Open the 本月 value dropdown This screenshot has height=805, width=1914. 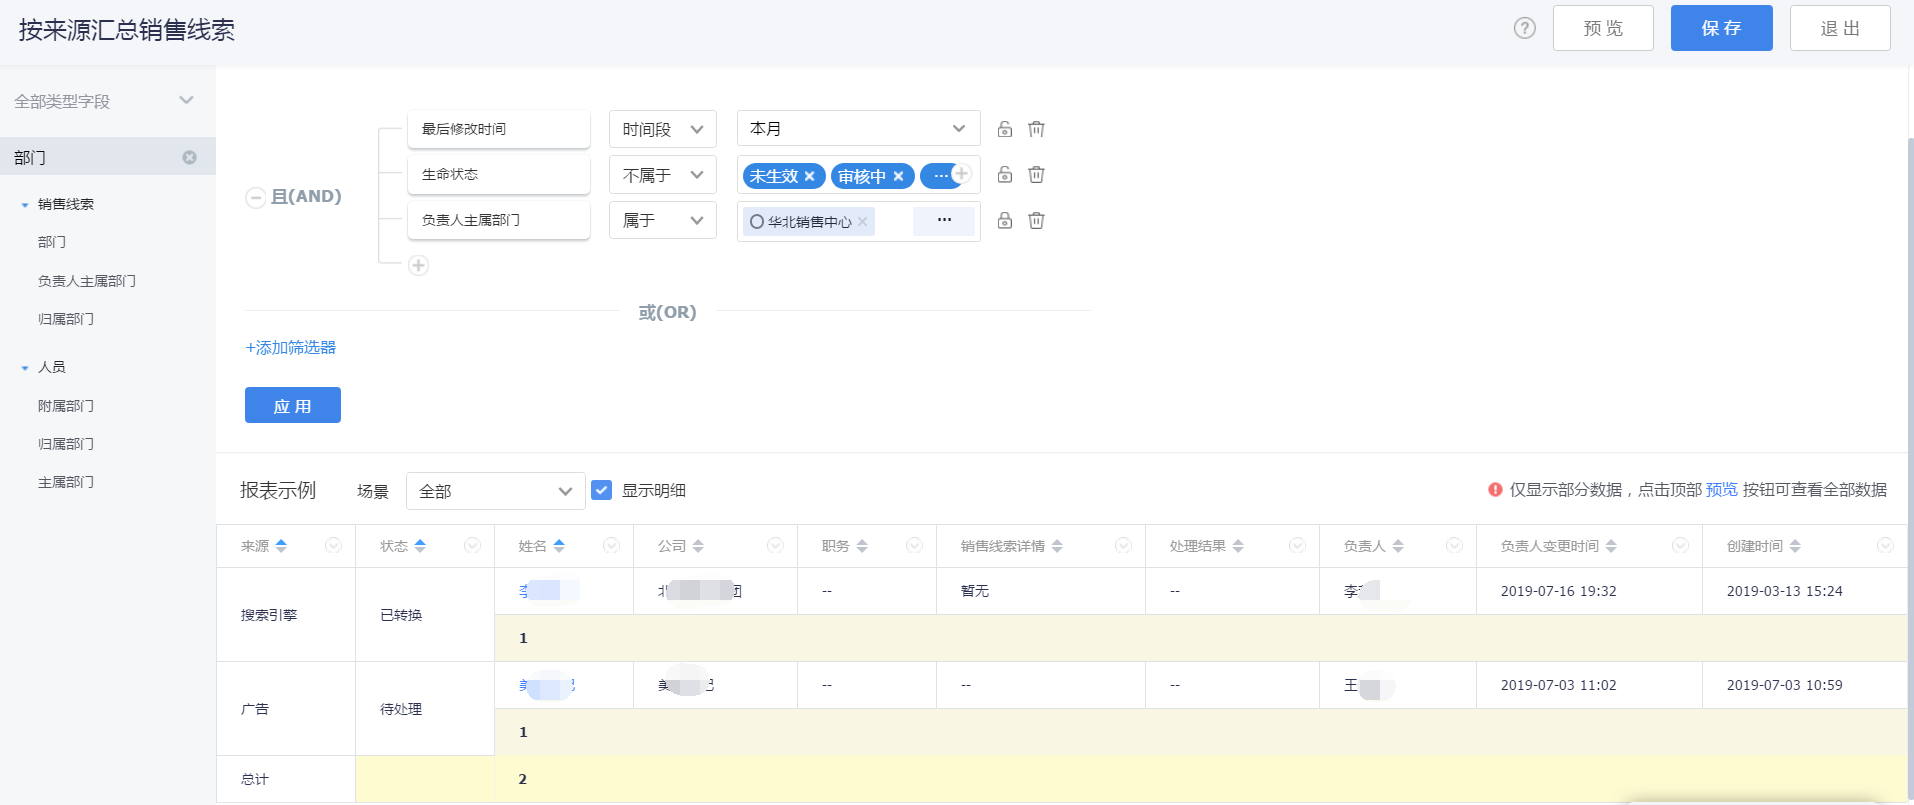coord(859,129)
